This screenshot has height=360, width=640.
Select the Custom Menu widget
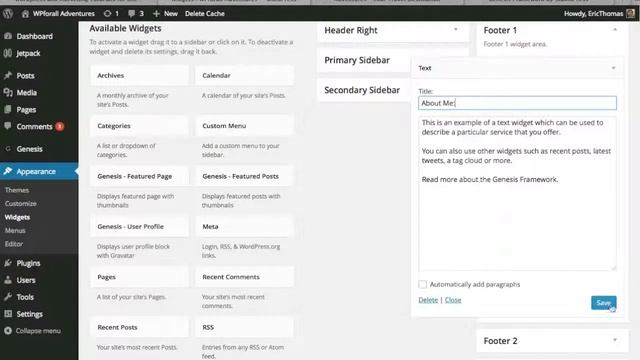point(244,126)
